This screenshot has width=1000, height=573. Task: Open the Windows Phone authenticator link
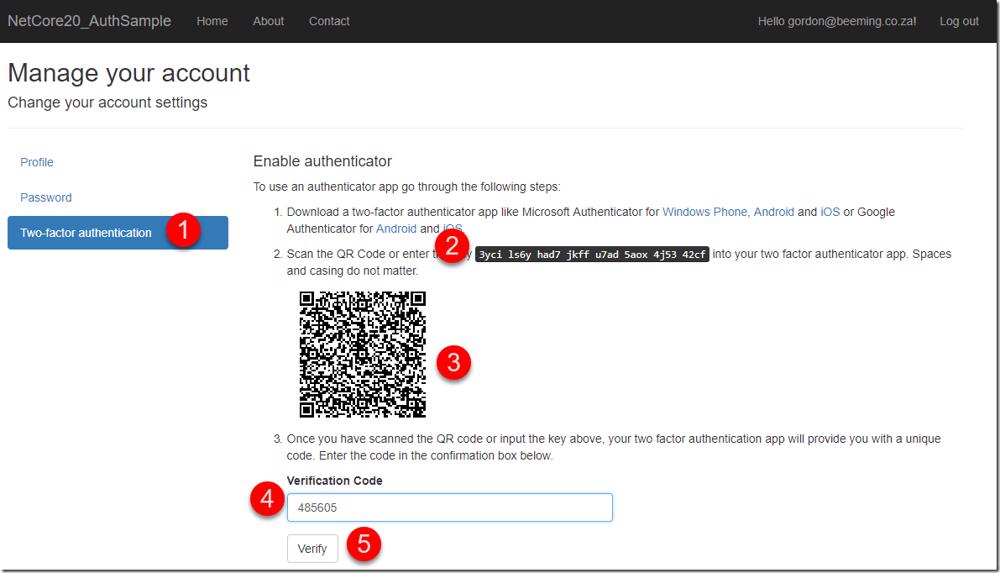(705, 212)
